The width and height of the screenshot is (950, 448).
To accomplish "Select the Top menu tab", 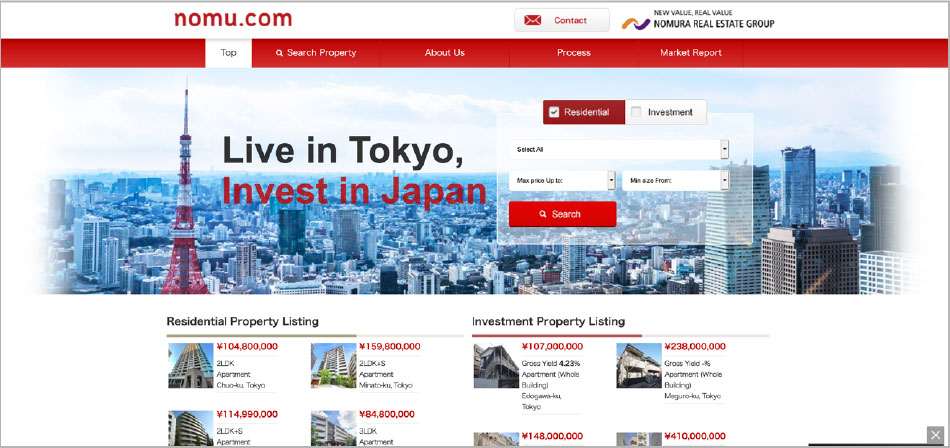I will [228, 53].
